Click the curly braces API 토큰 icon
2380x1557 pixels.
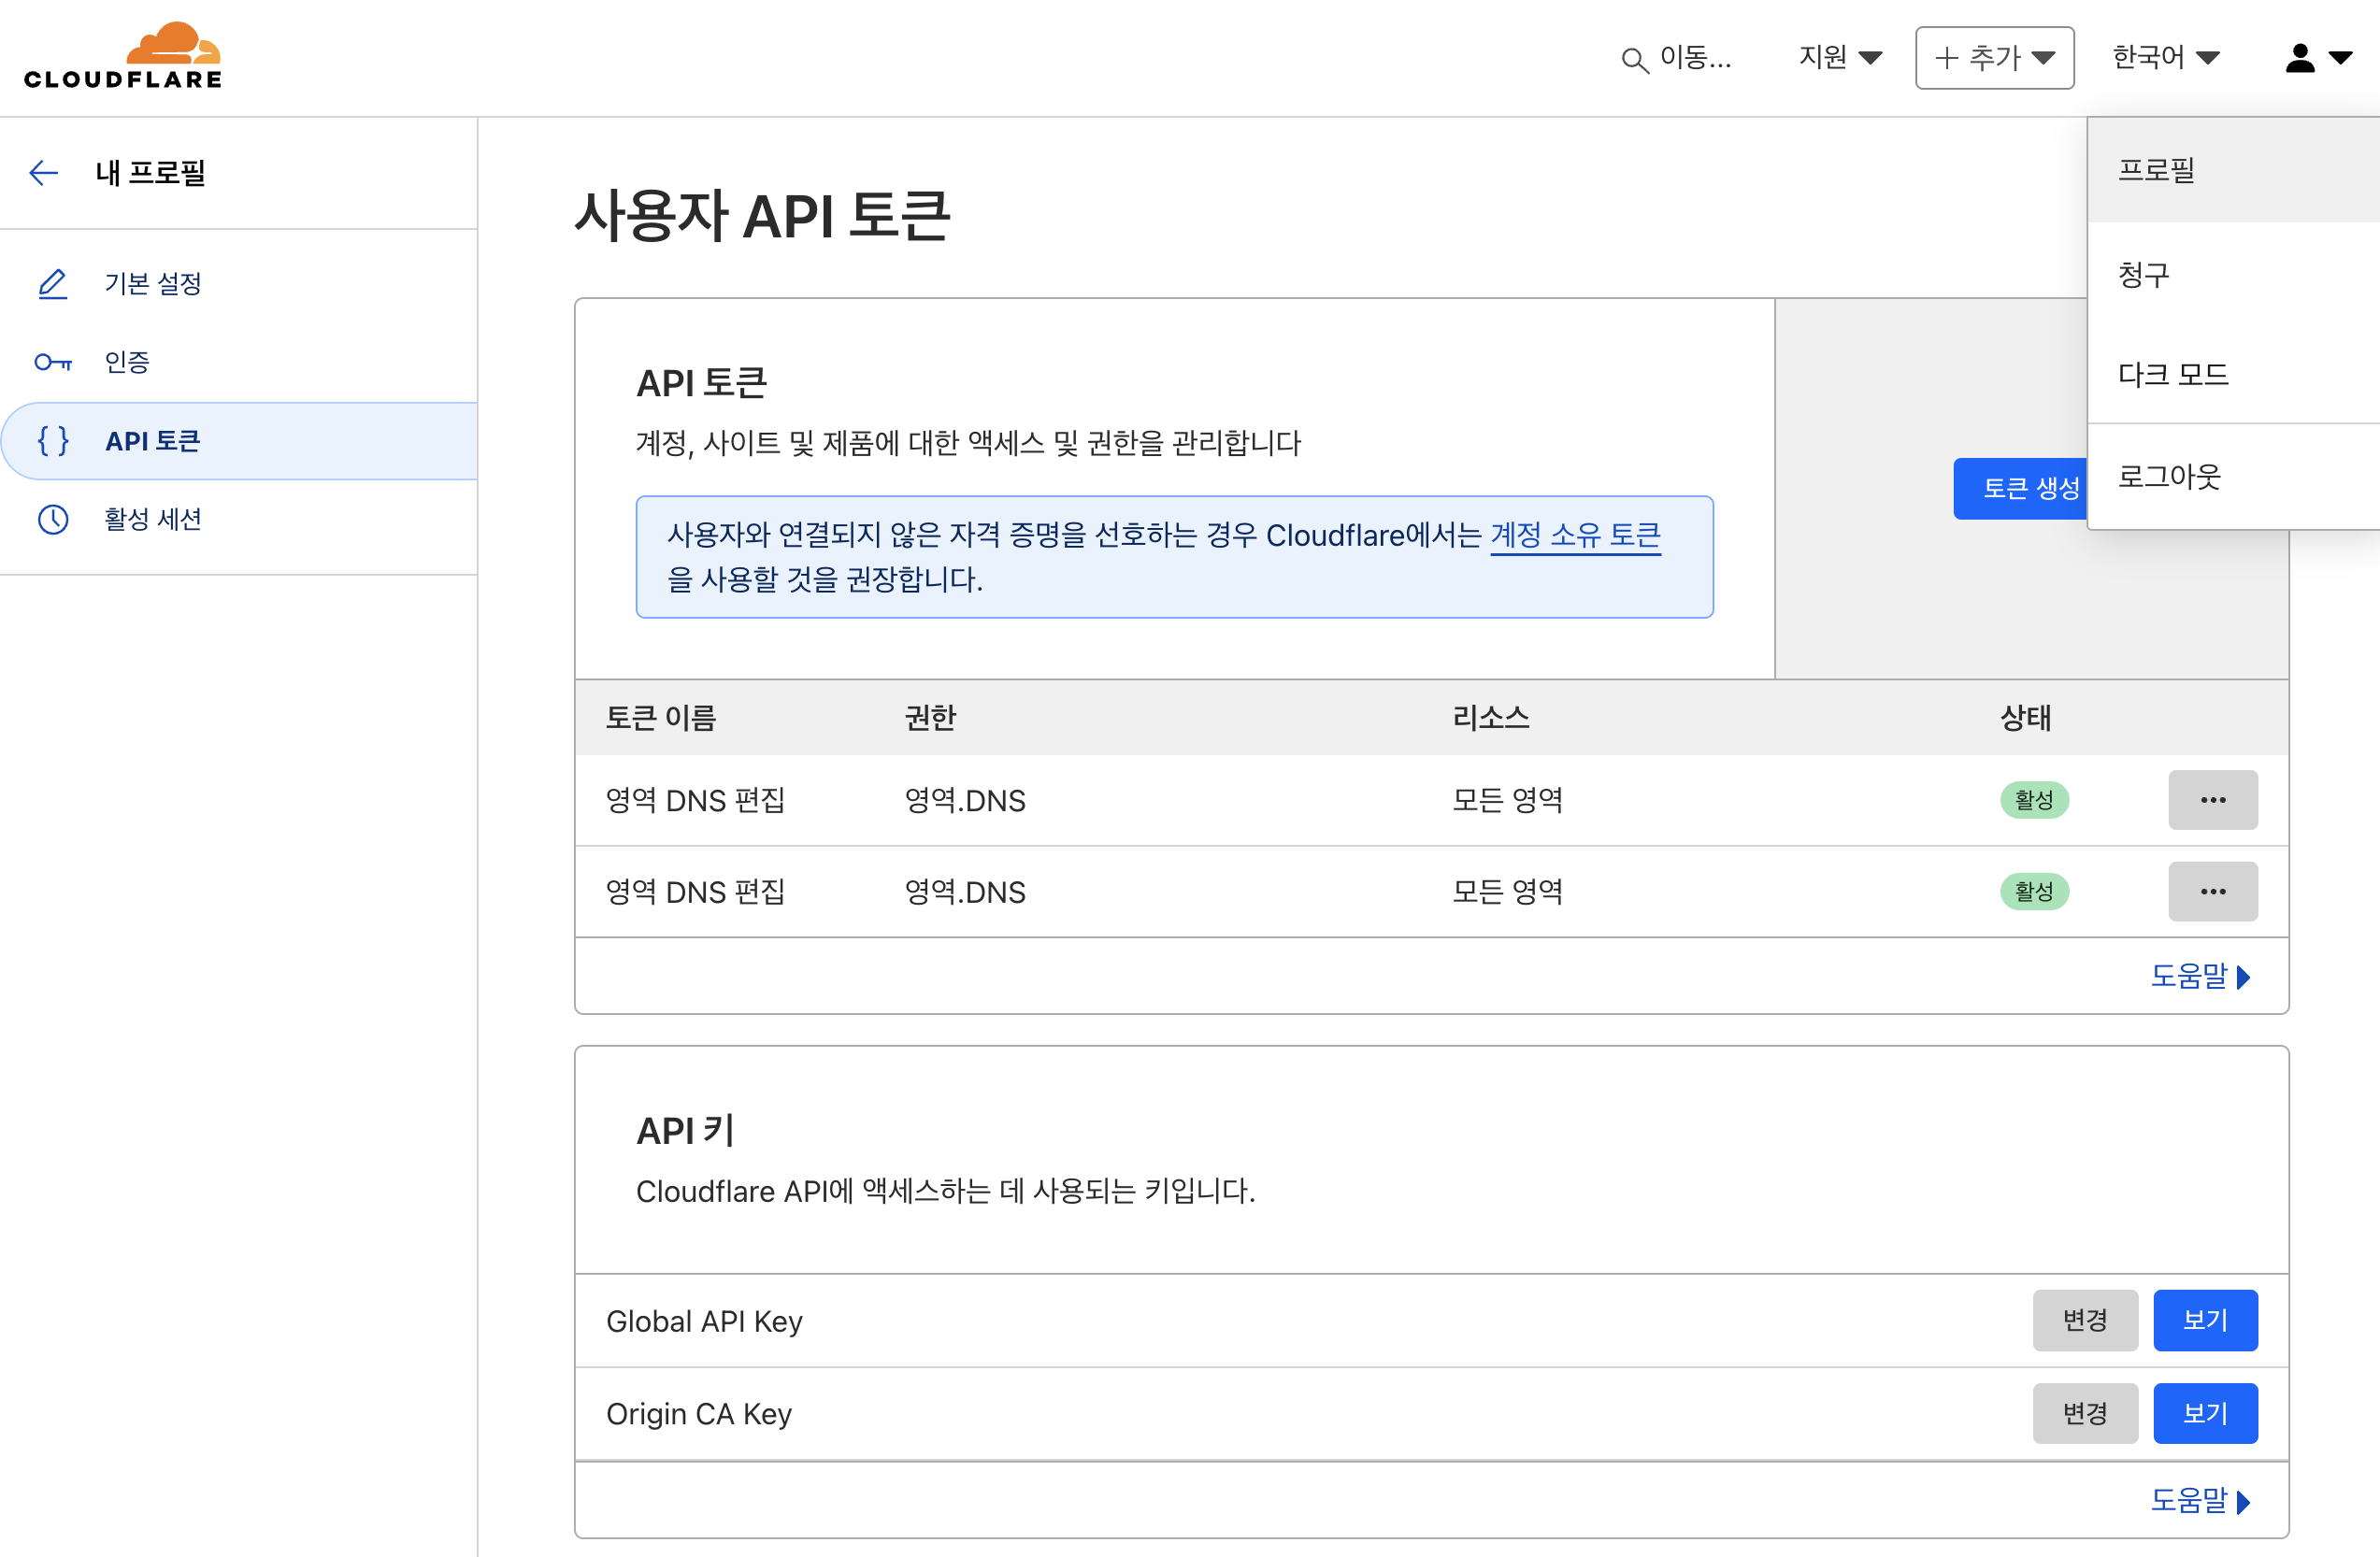tap(52, 441)
